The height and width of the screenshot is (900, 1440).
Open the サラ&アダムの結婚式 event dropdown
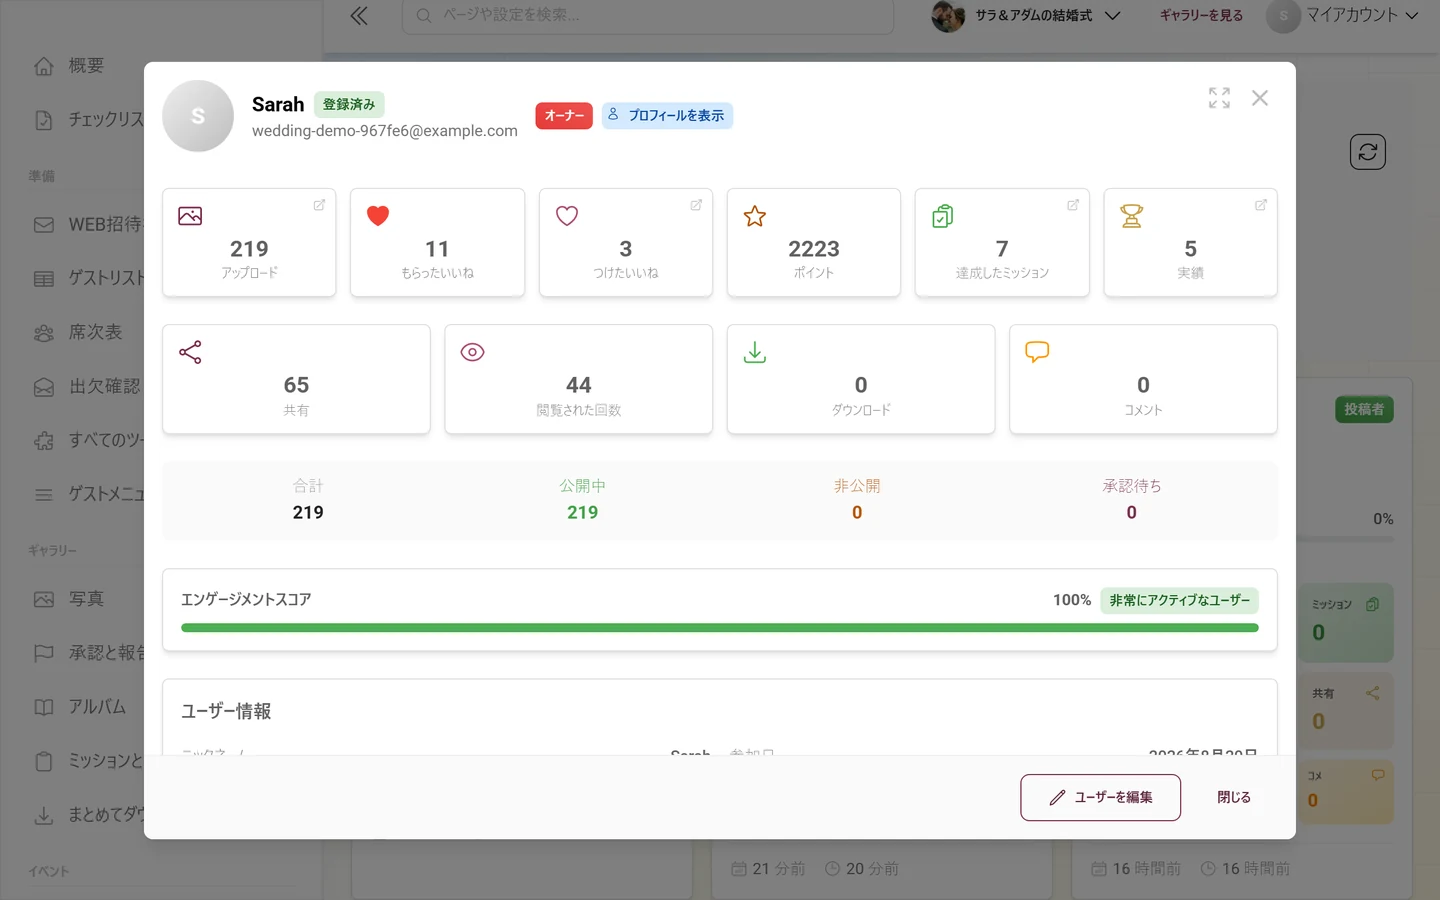1027,16
